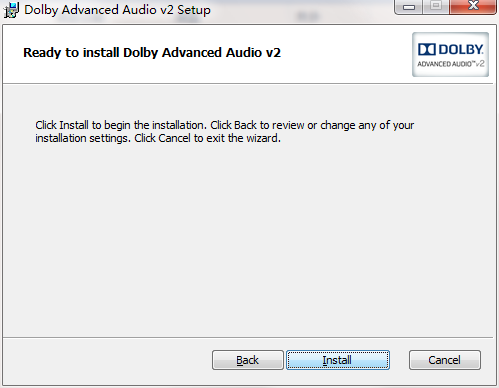This screenshot has width=499, height=388.
Task: Click the Dolby double-D symbol in the logo
Action: (427, 50)
